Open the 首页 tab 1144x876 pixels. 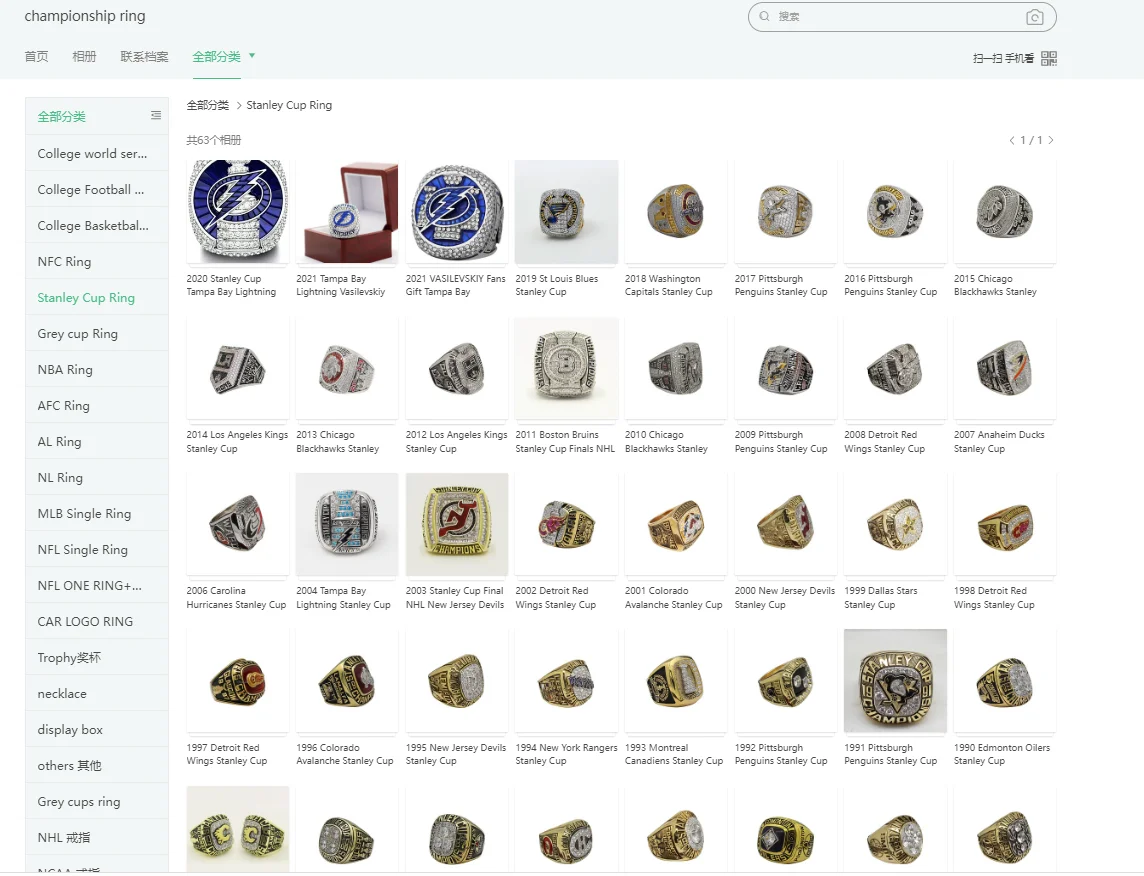(x=36, y=56)
